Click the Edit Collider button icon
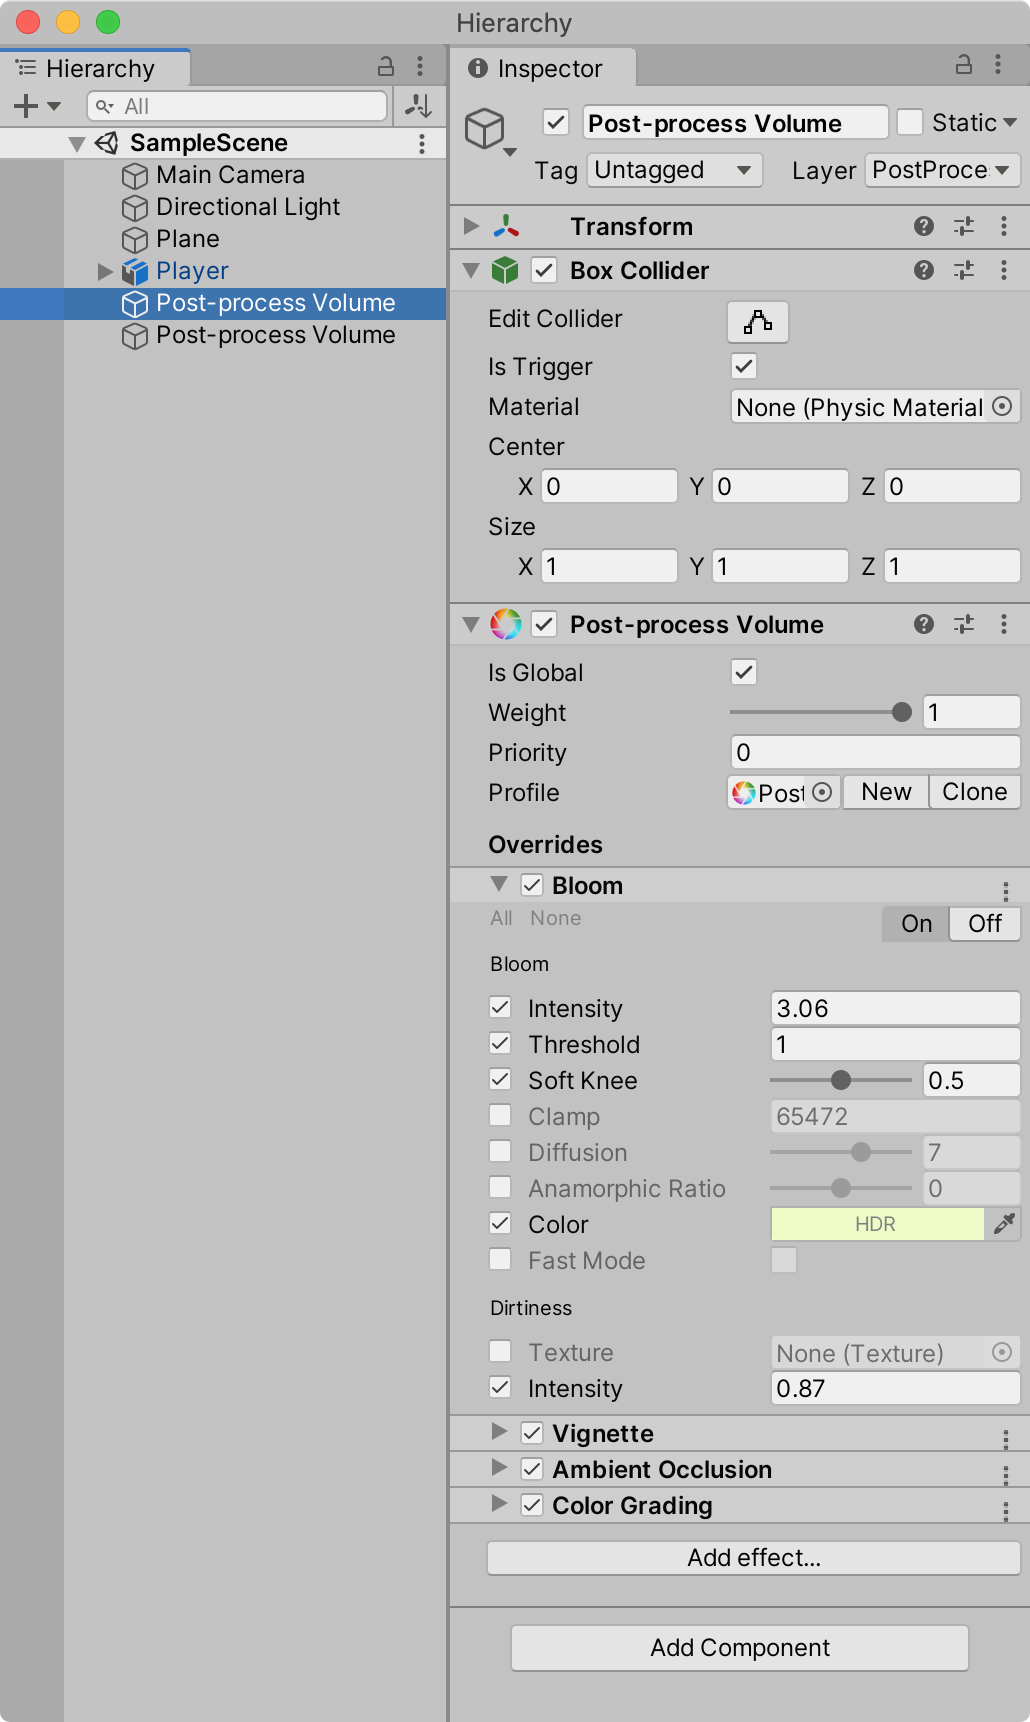 coord(758,321)
